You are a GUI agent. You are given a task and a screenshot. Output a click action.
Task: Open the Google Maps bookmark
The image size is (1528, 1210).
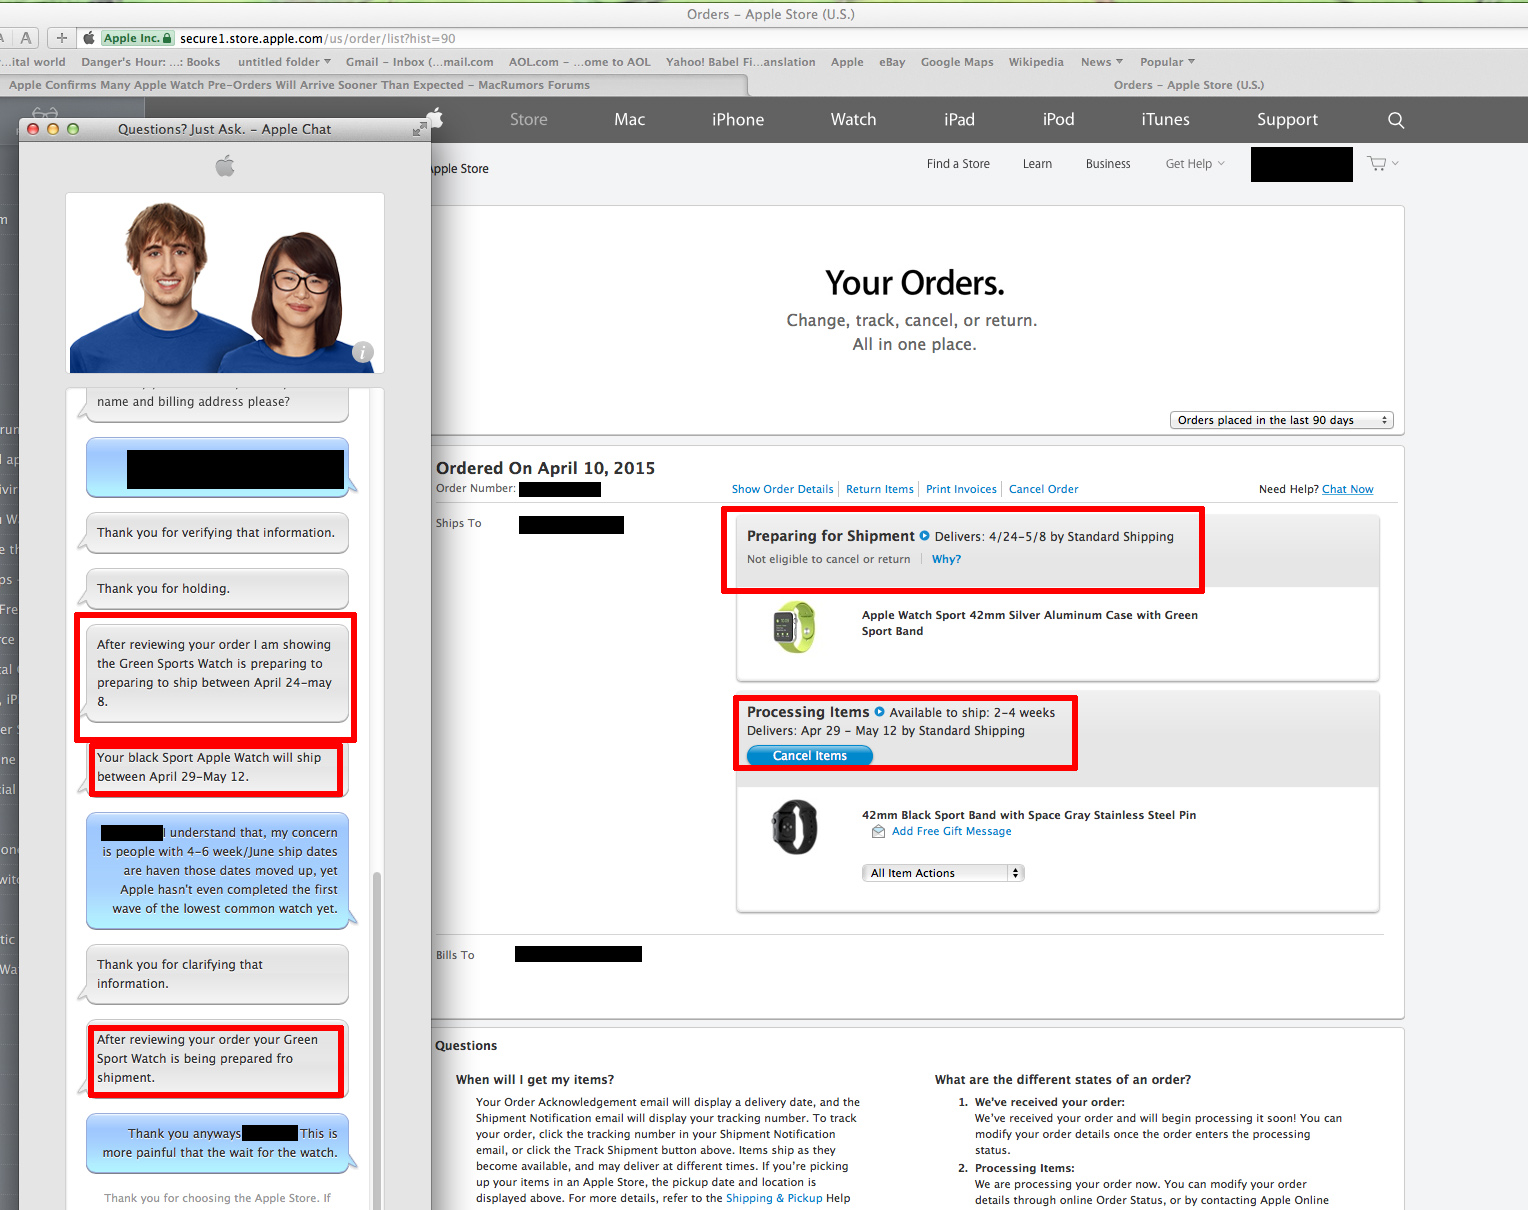[957, 62]
